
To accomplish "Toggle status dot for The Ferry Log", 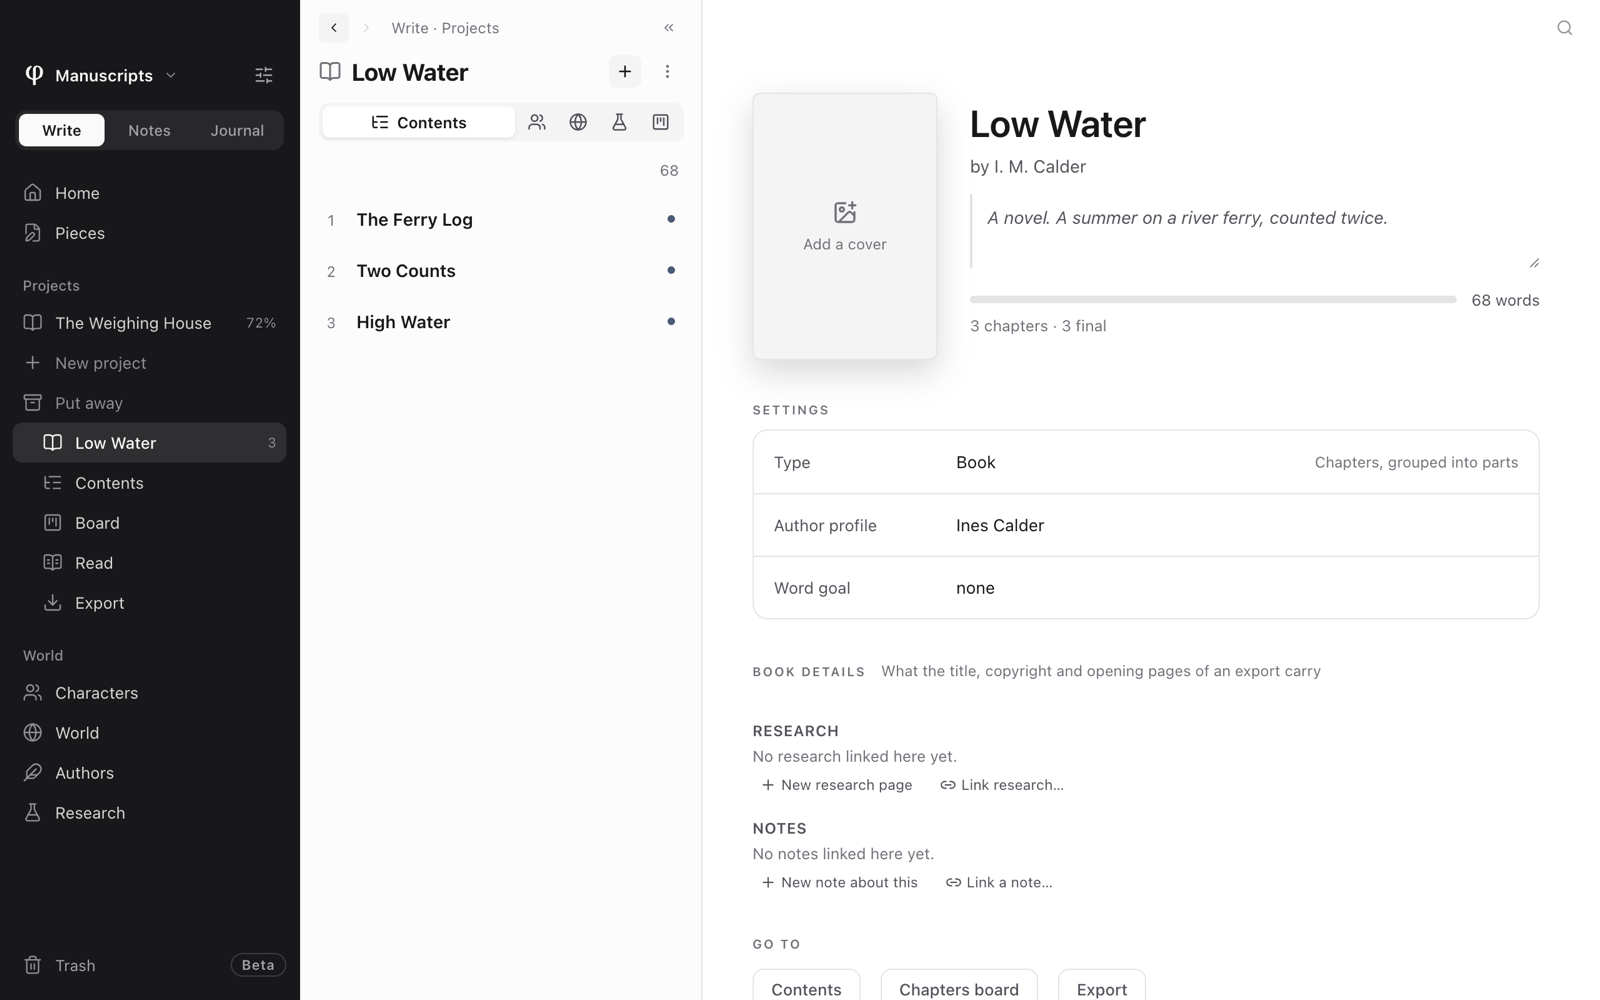I will 671,219.
